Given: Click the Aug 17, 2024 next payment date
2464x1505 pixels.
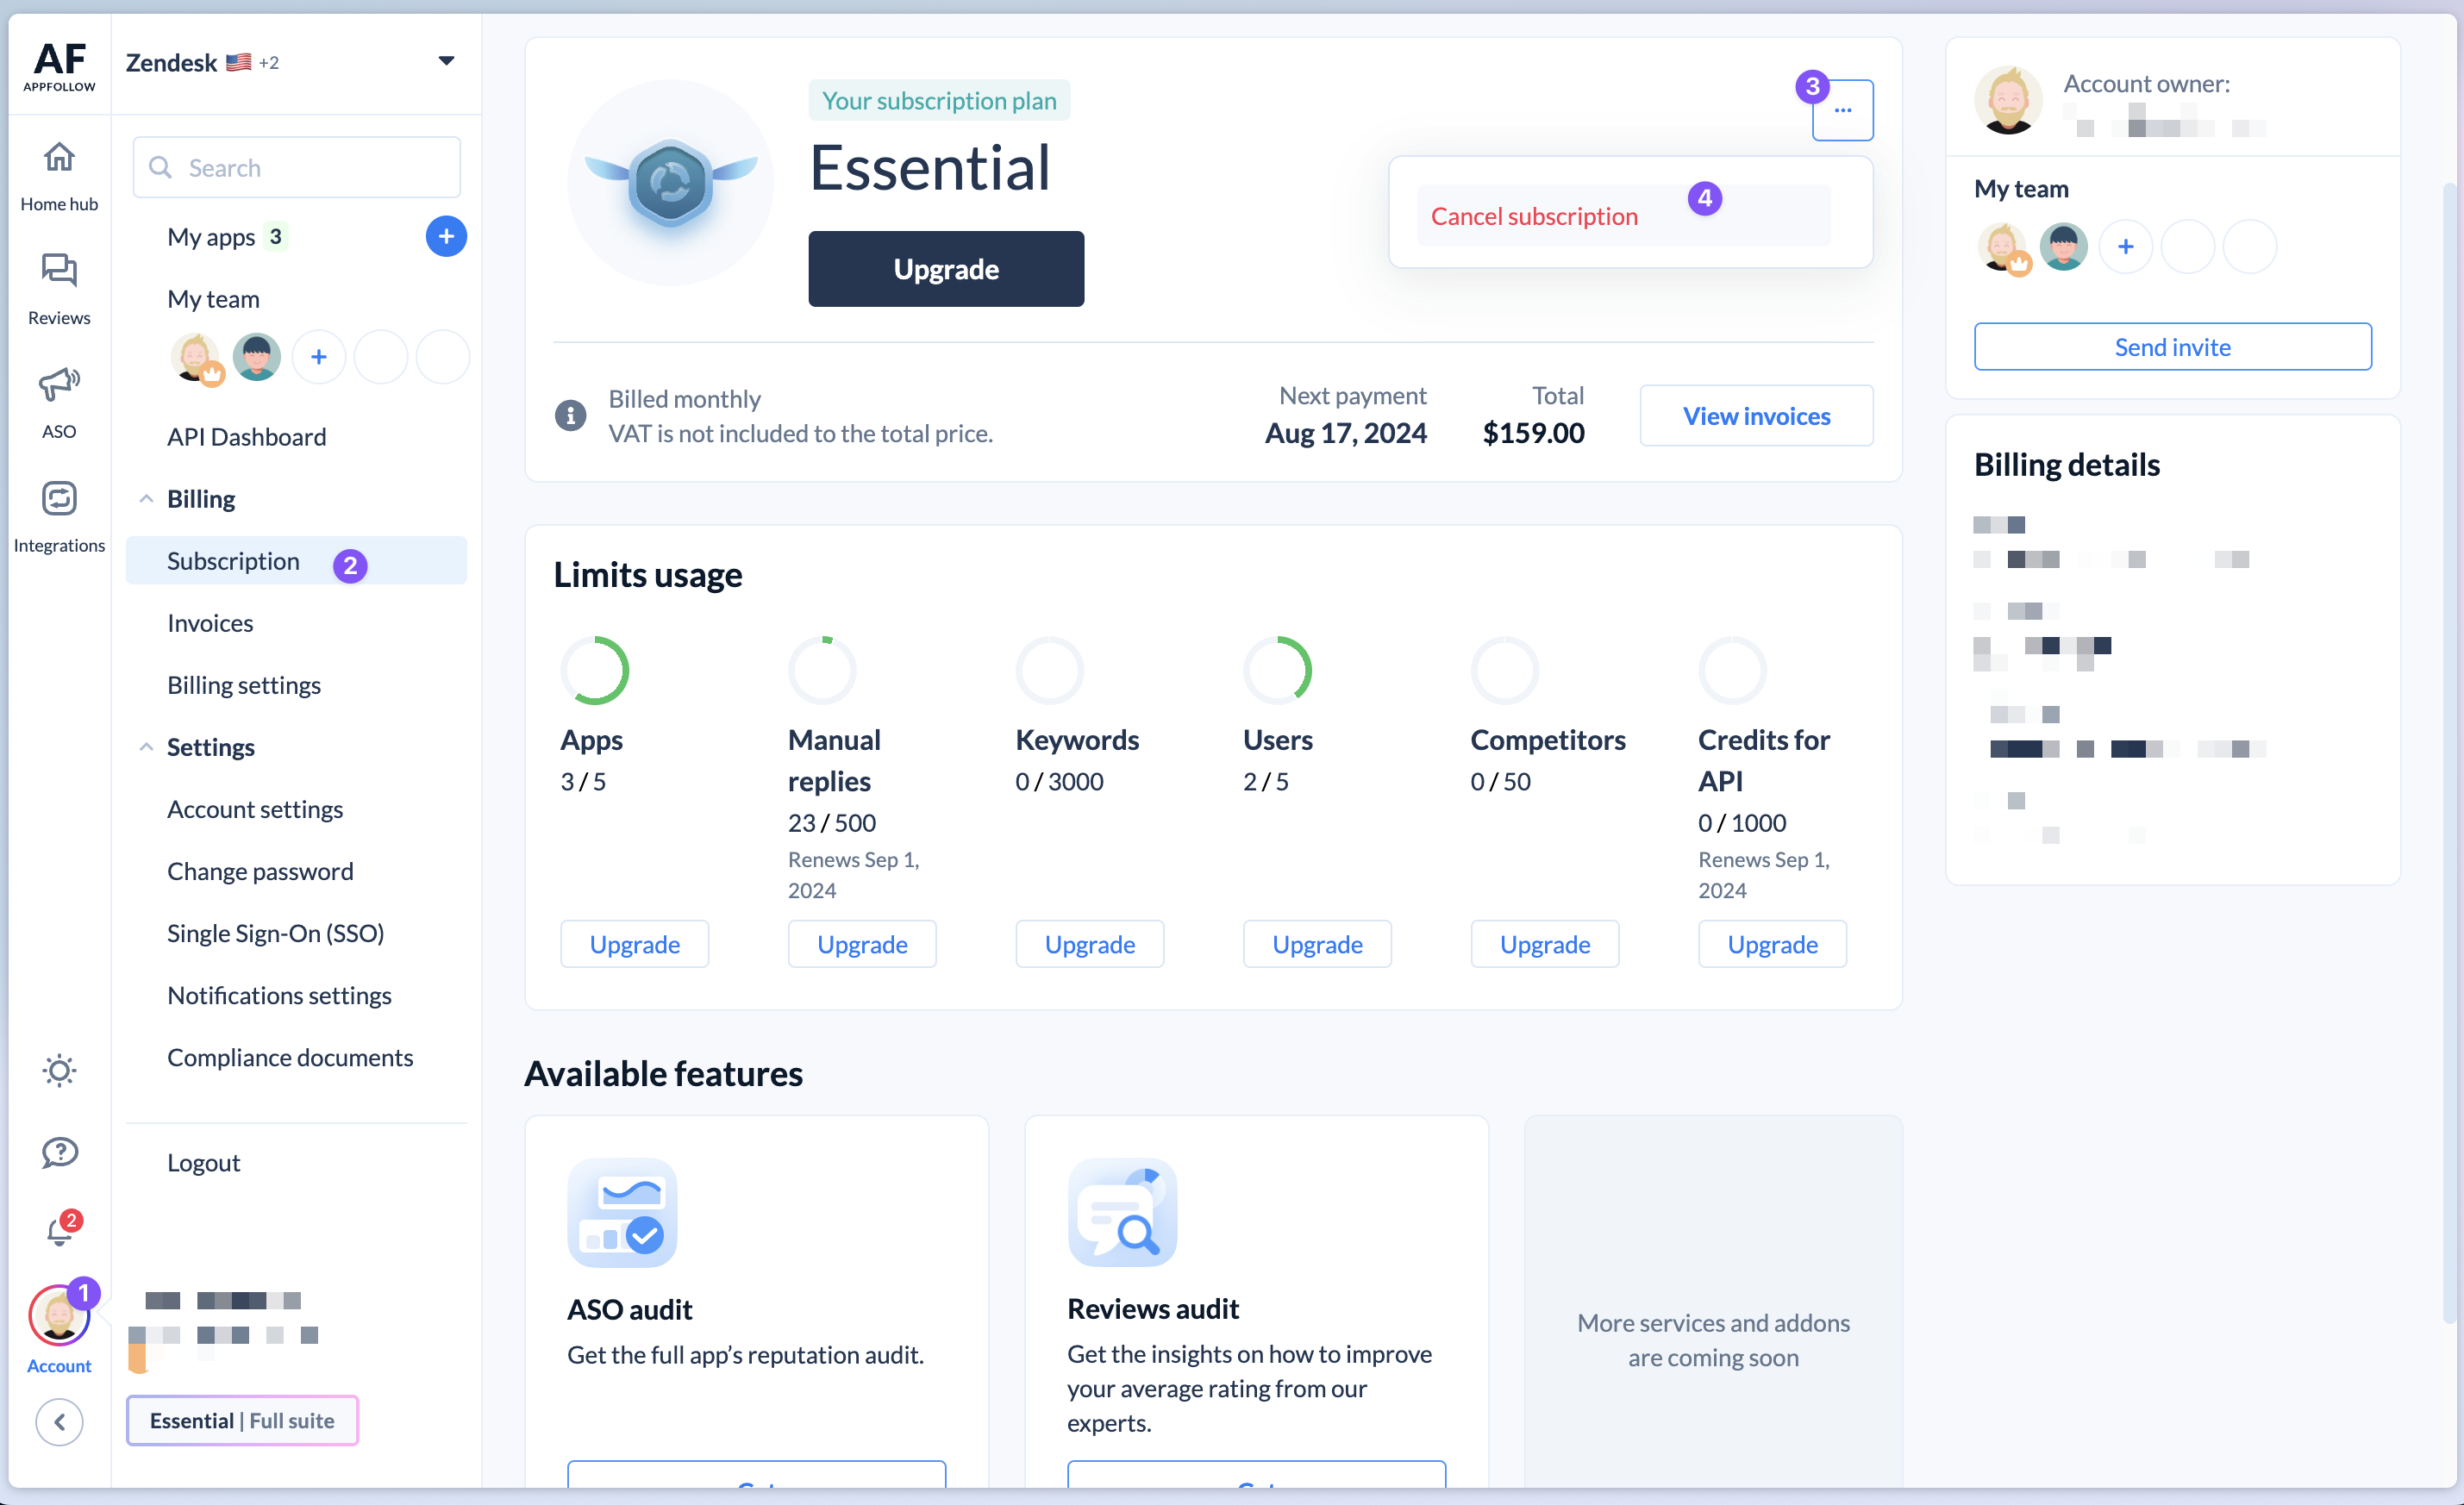Looking at the screenshot, I should point(1346,433).
